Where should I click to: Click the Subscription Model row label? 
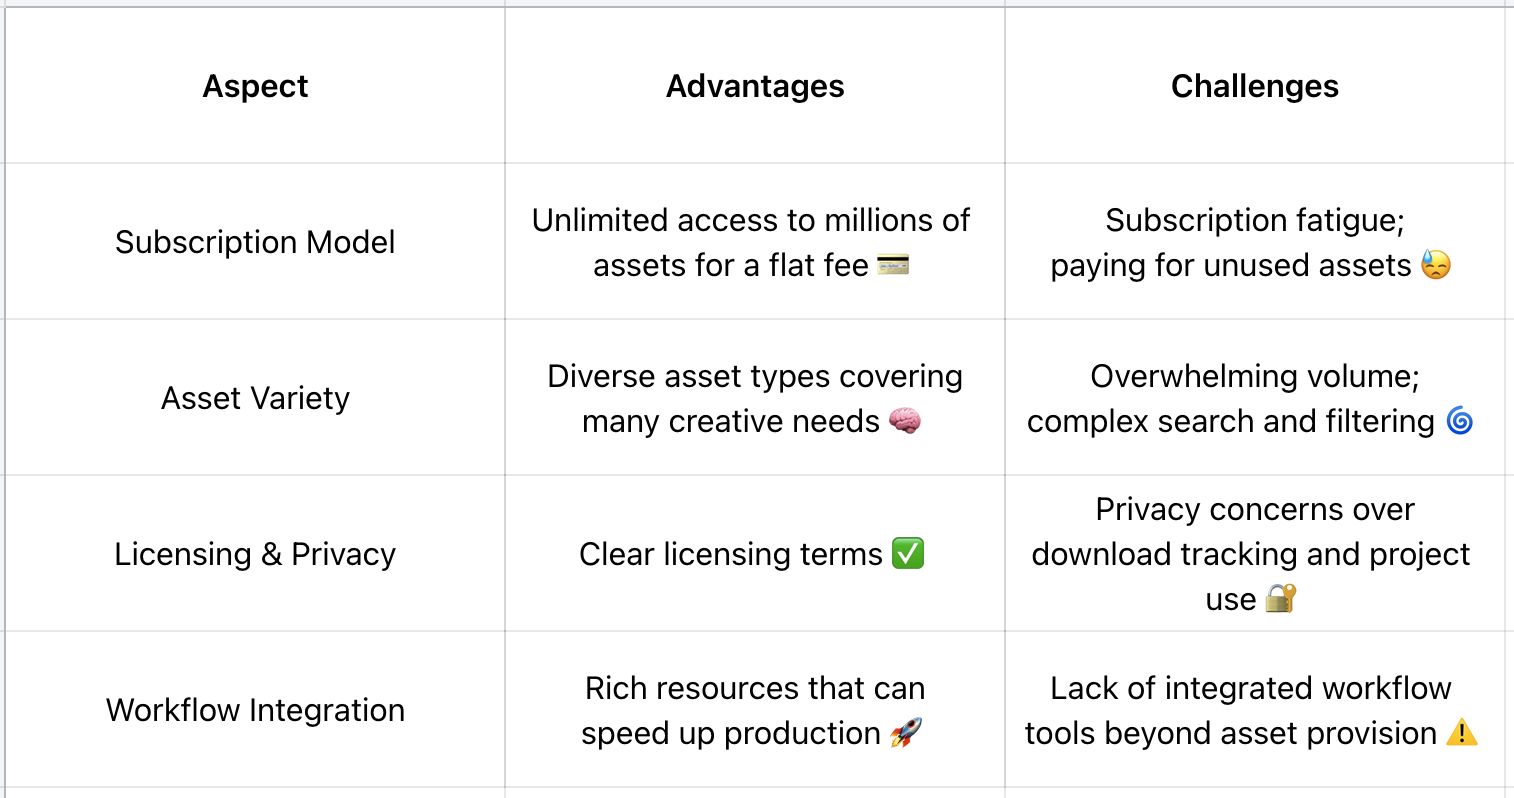(x=255, y=242)
